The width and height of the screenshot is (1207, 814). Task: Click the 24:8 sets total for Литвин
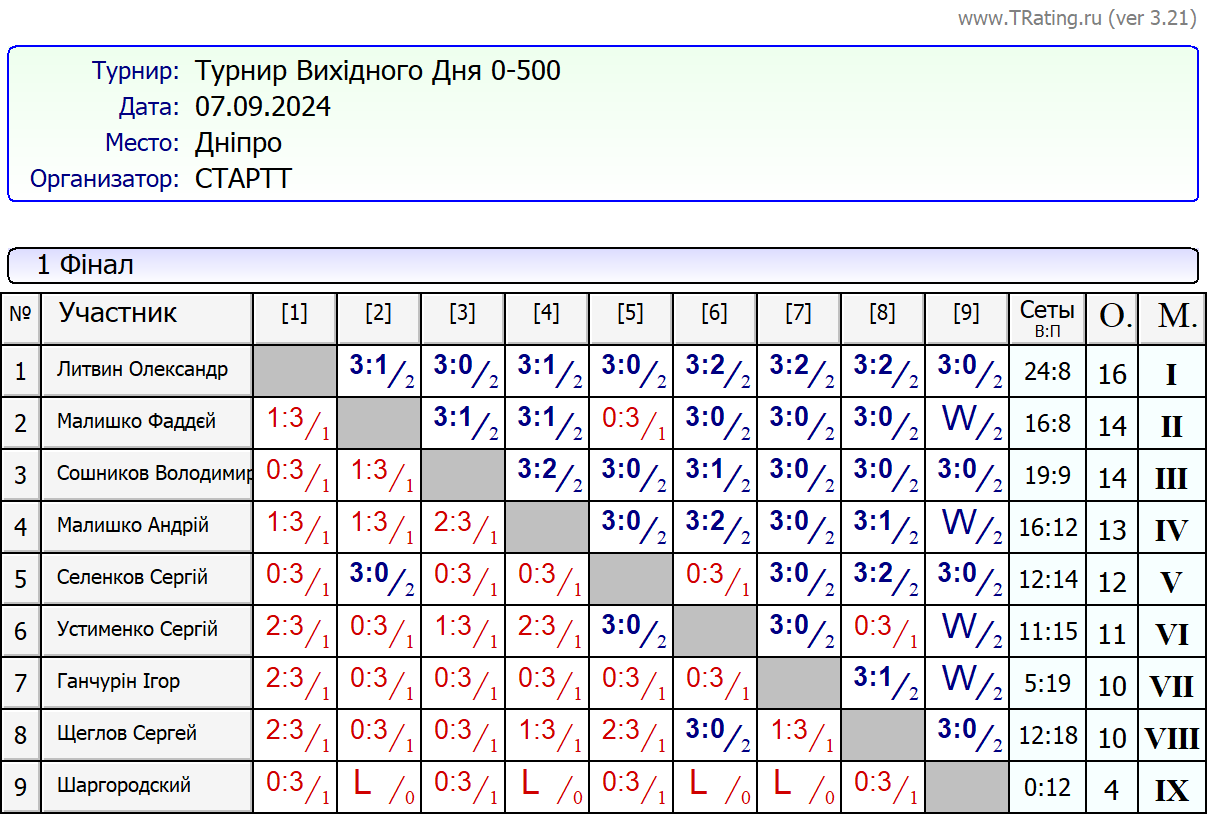tap(1047, 372)
